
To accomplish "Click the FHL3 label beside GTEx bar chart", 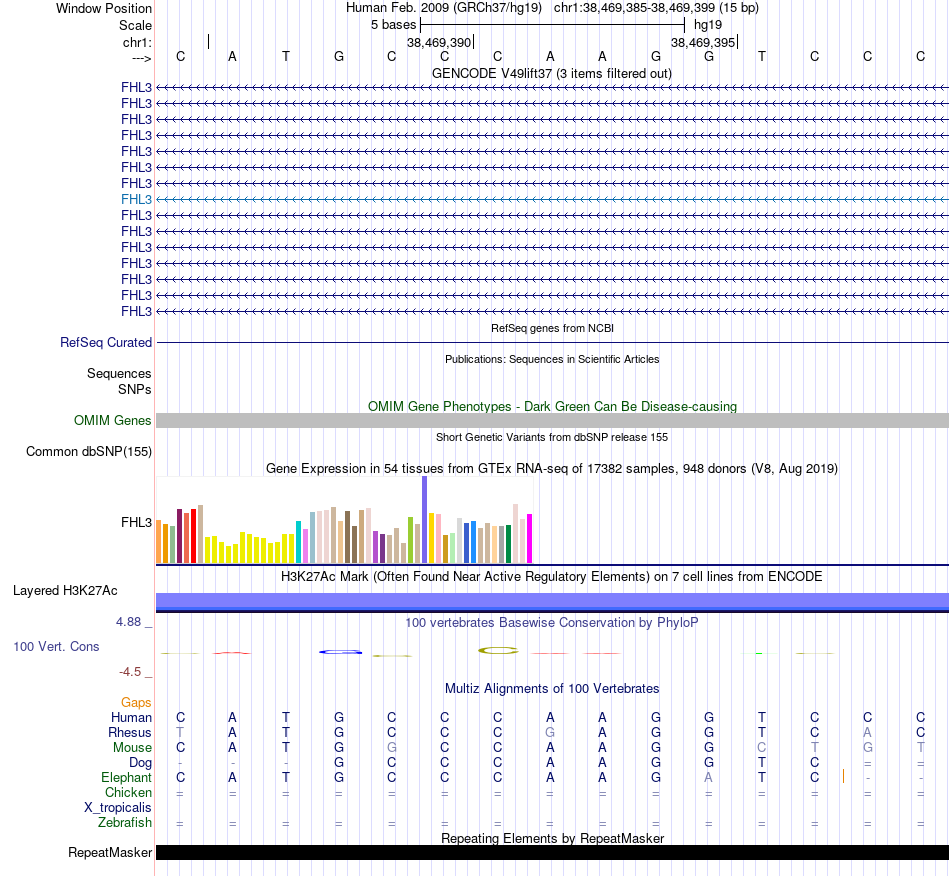I will pyautogui.click(x=136, y=522).
